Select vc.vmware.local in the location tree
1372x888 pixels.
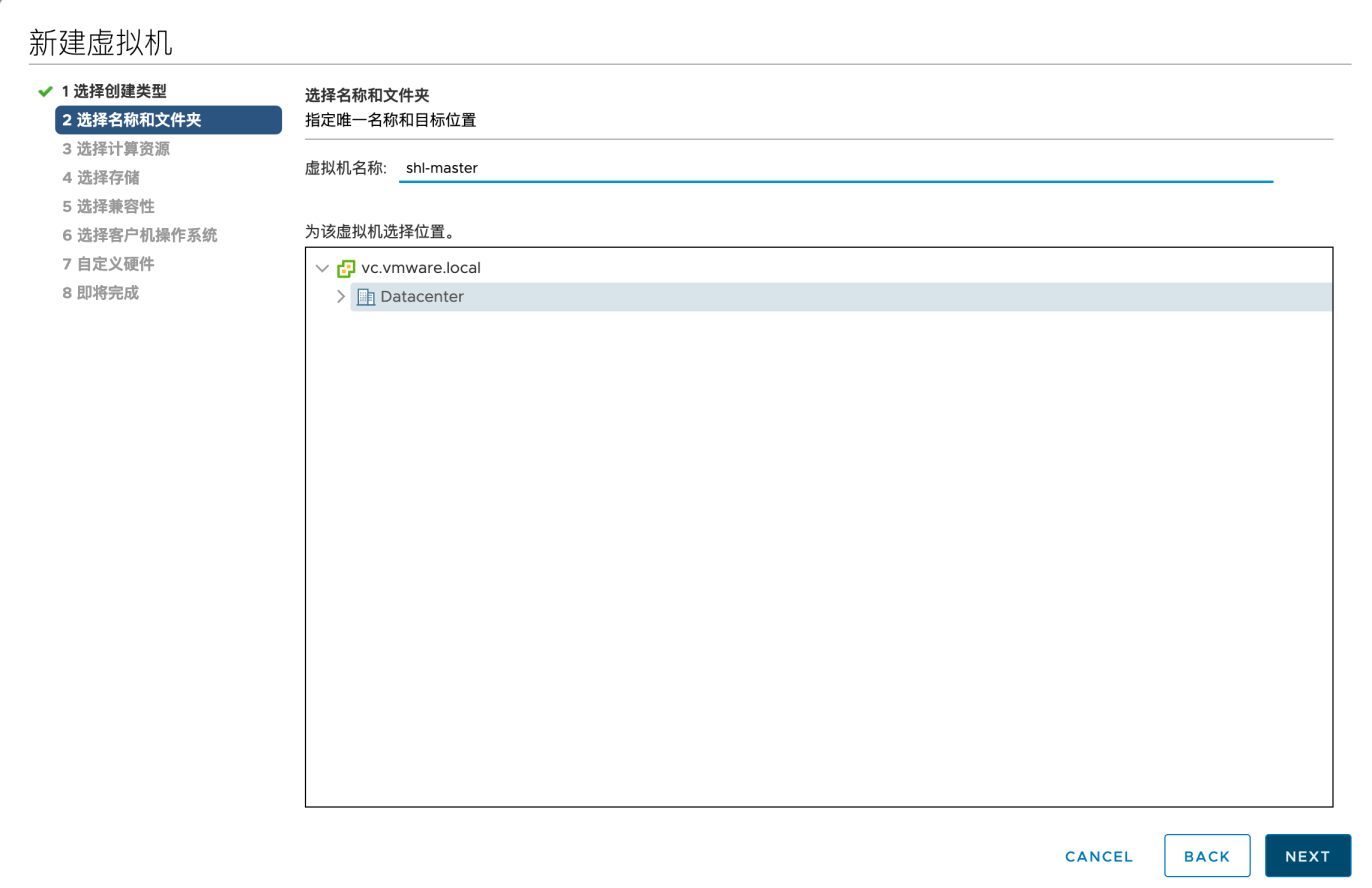(421, 268)
